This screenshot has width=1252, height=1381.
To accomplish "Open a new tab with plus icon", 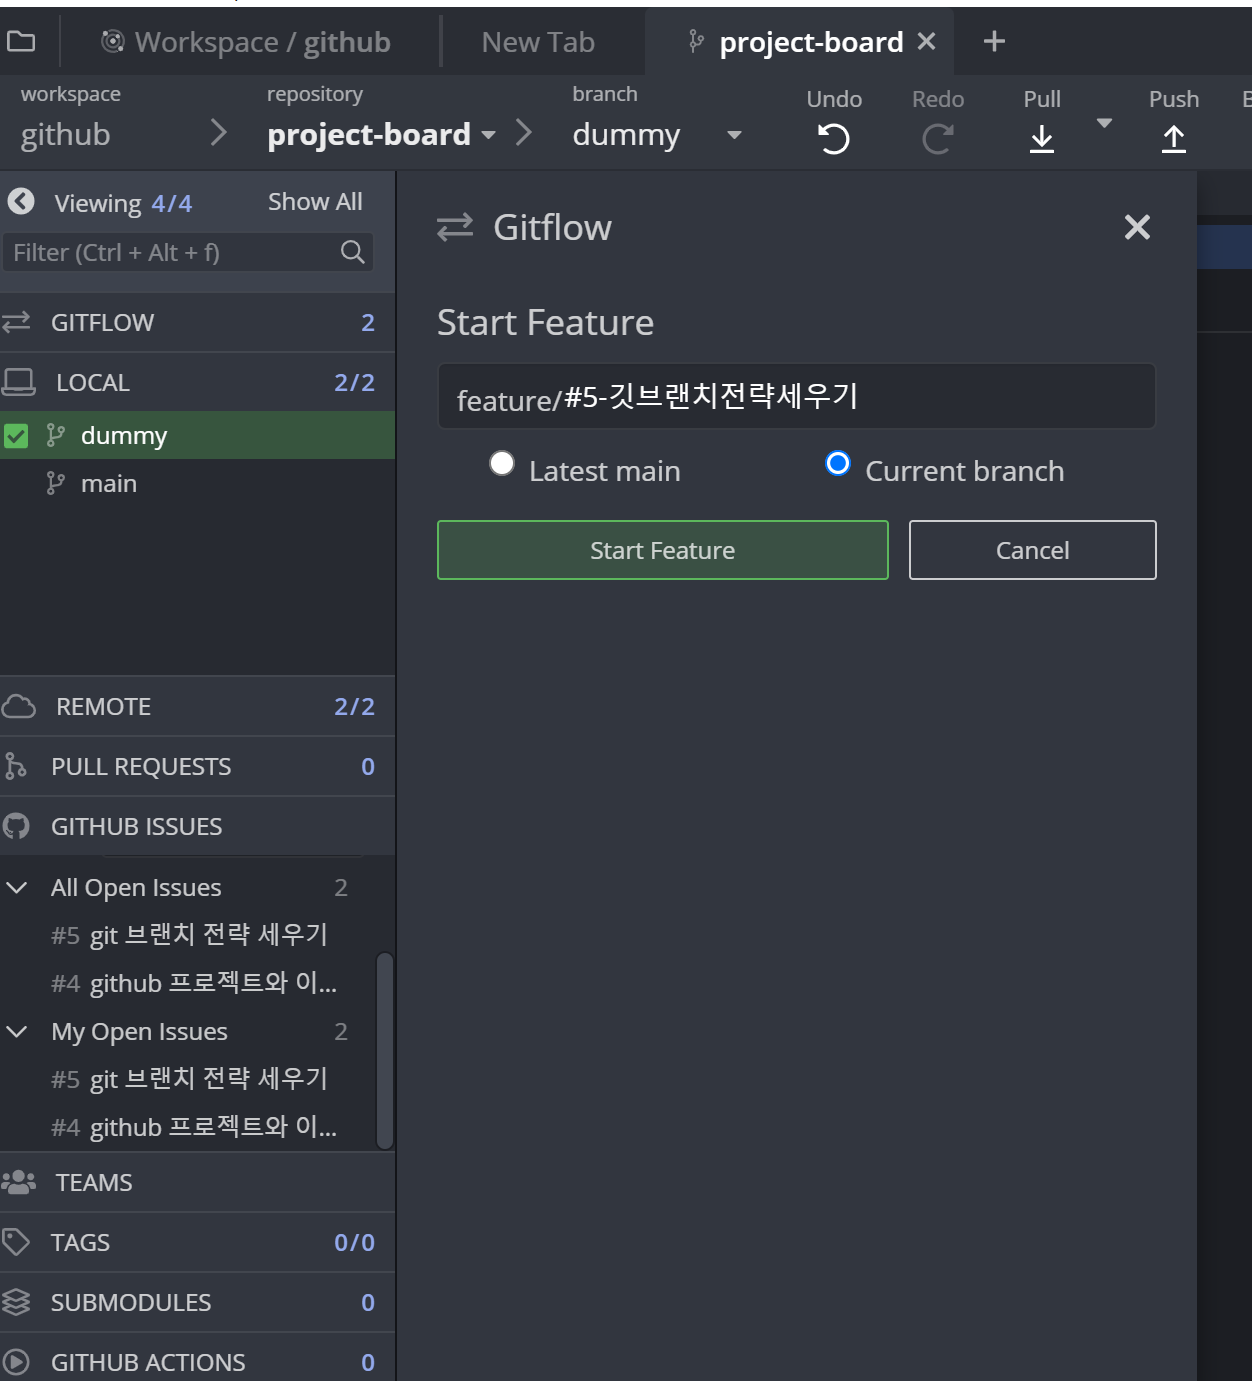I will point(994,41).
